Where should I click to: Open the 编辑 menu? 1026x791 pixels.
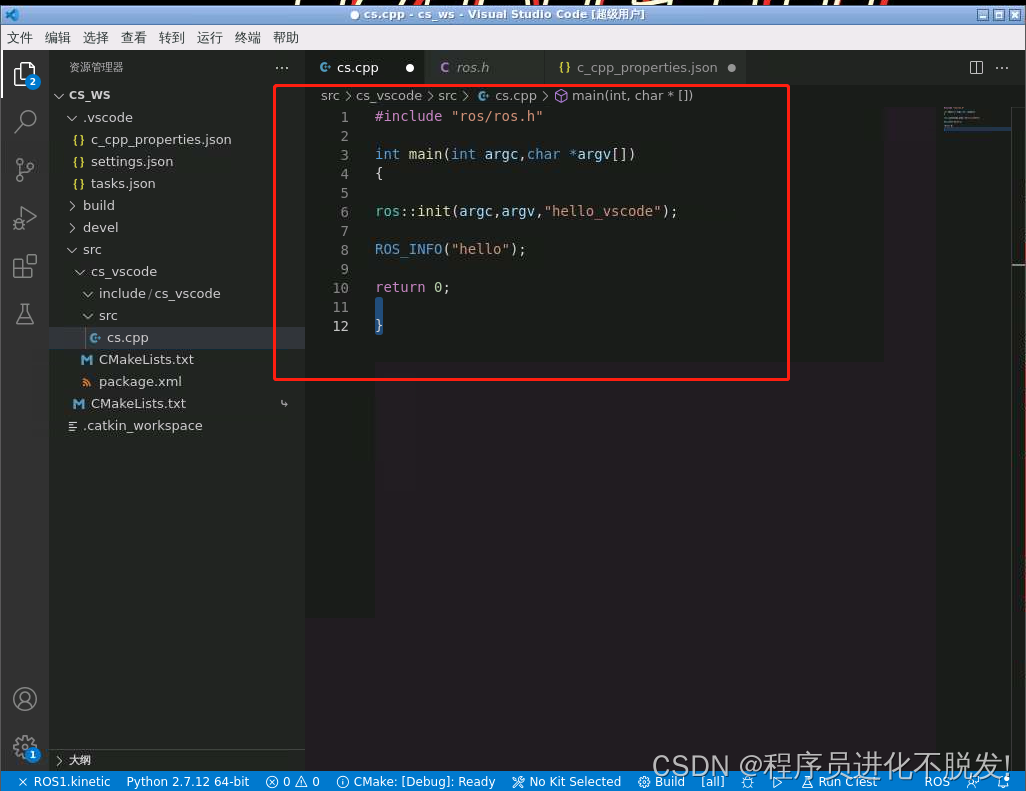[58, 38]
